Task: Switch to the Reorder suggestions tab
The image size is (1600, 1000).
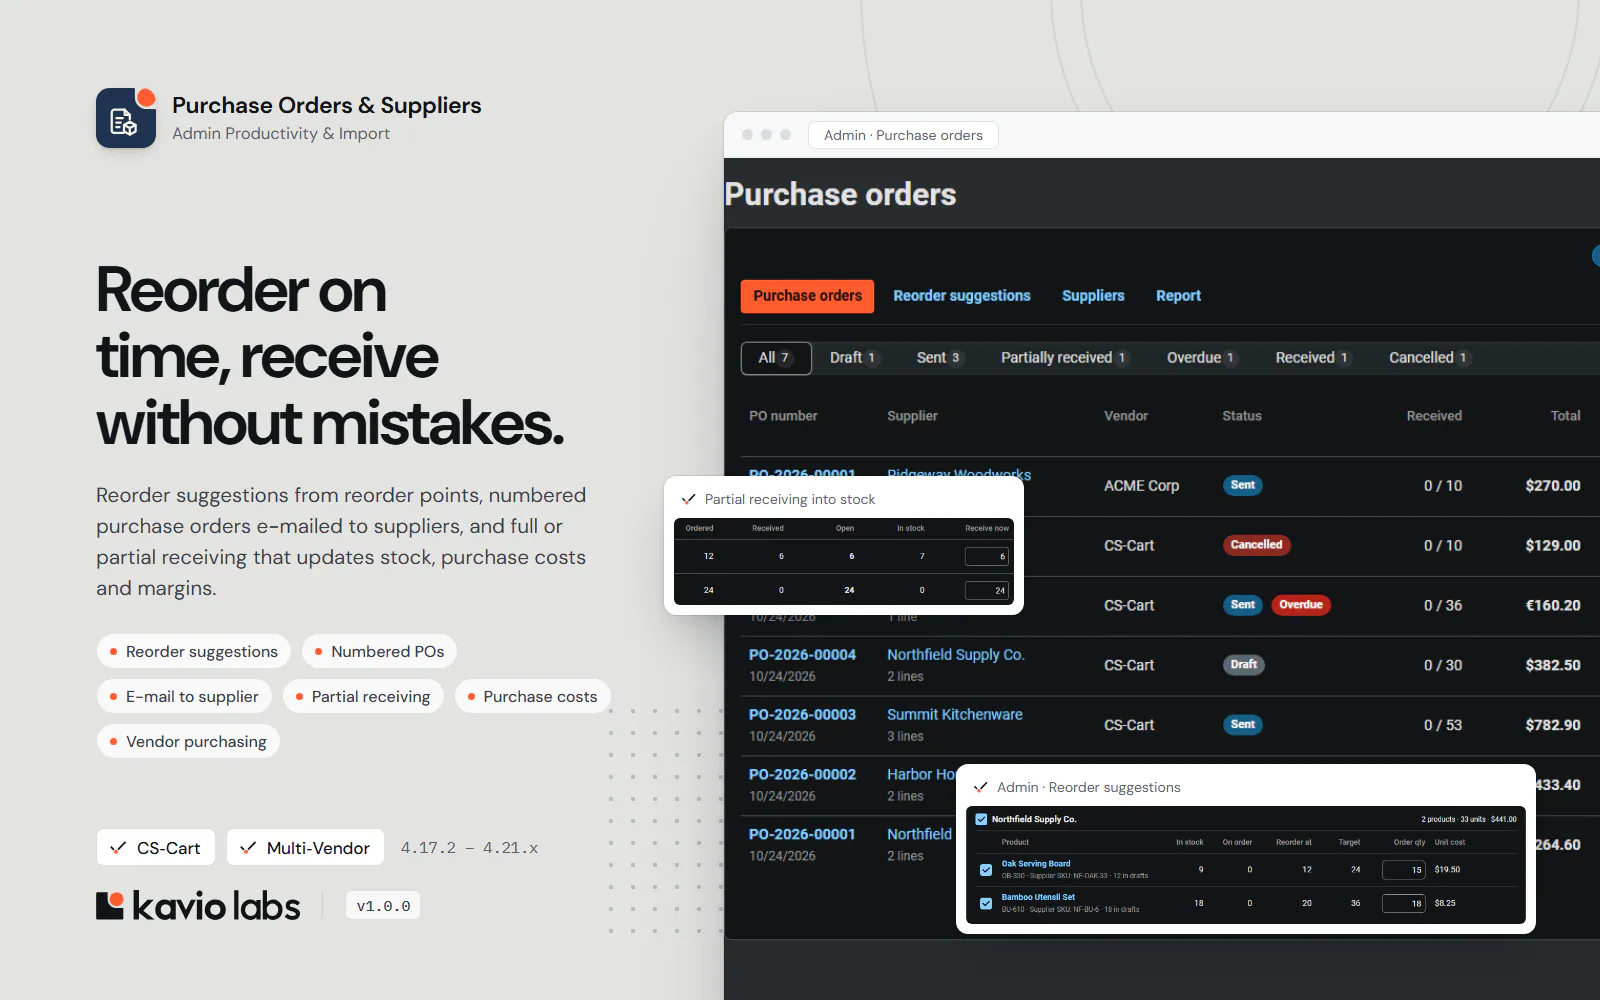Action: [x=962, y=296]
